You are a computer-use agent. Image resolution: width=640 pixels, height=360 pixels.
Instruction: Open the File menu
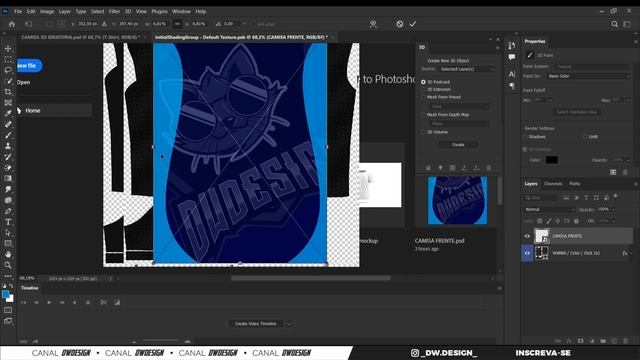(x=18, y=11)
